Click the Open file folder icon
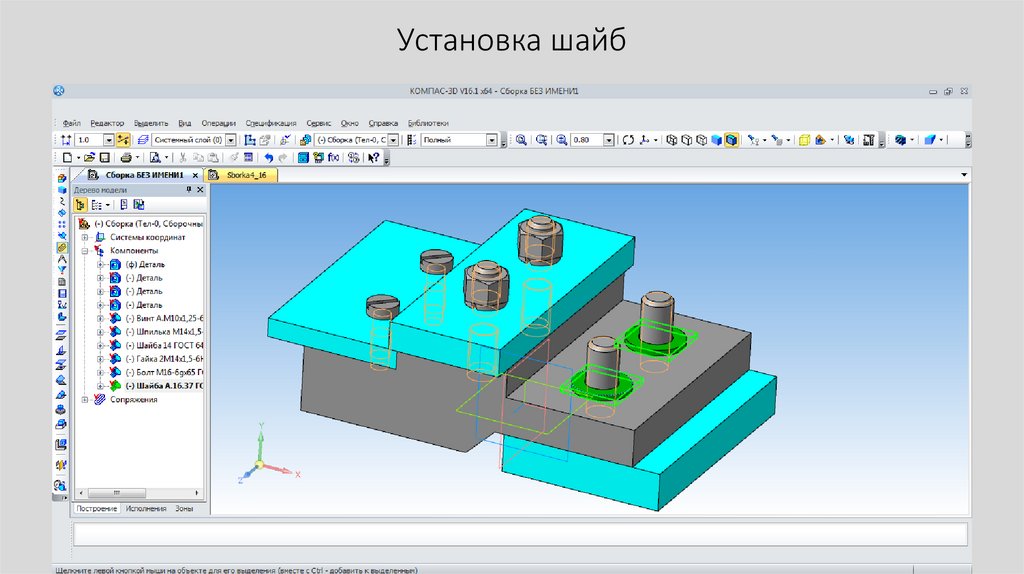This screenshot has height=574, width=1024. pyautogui.click(x=89, y=157)
